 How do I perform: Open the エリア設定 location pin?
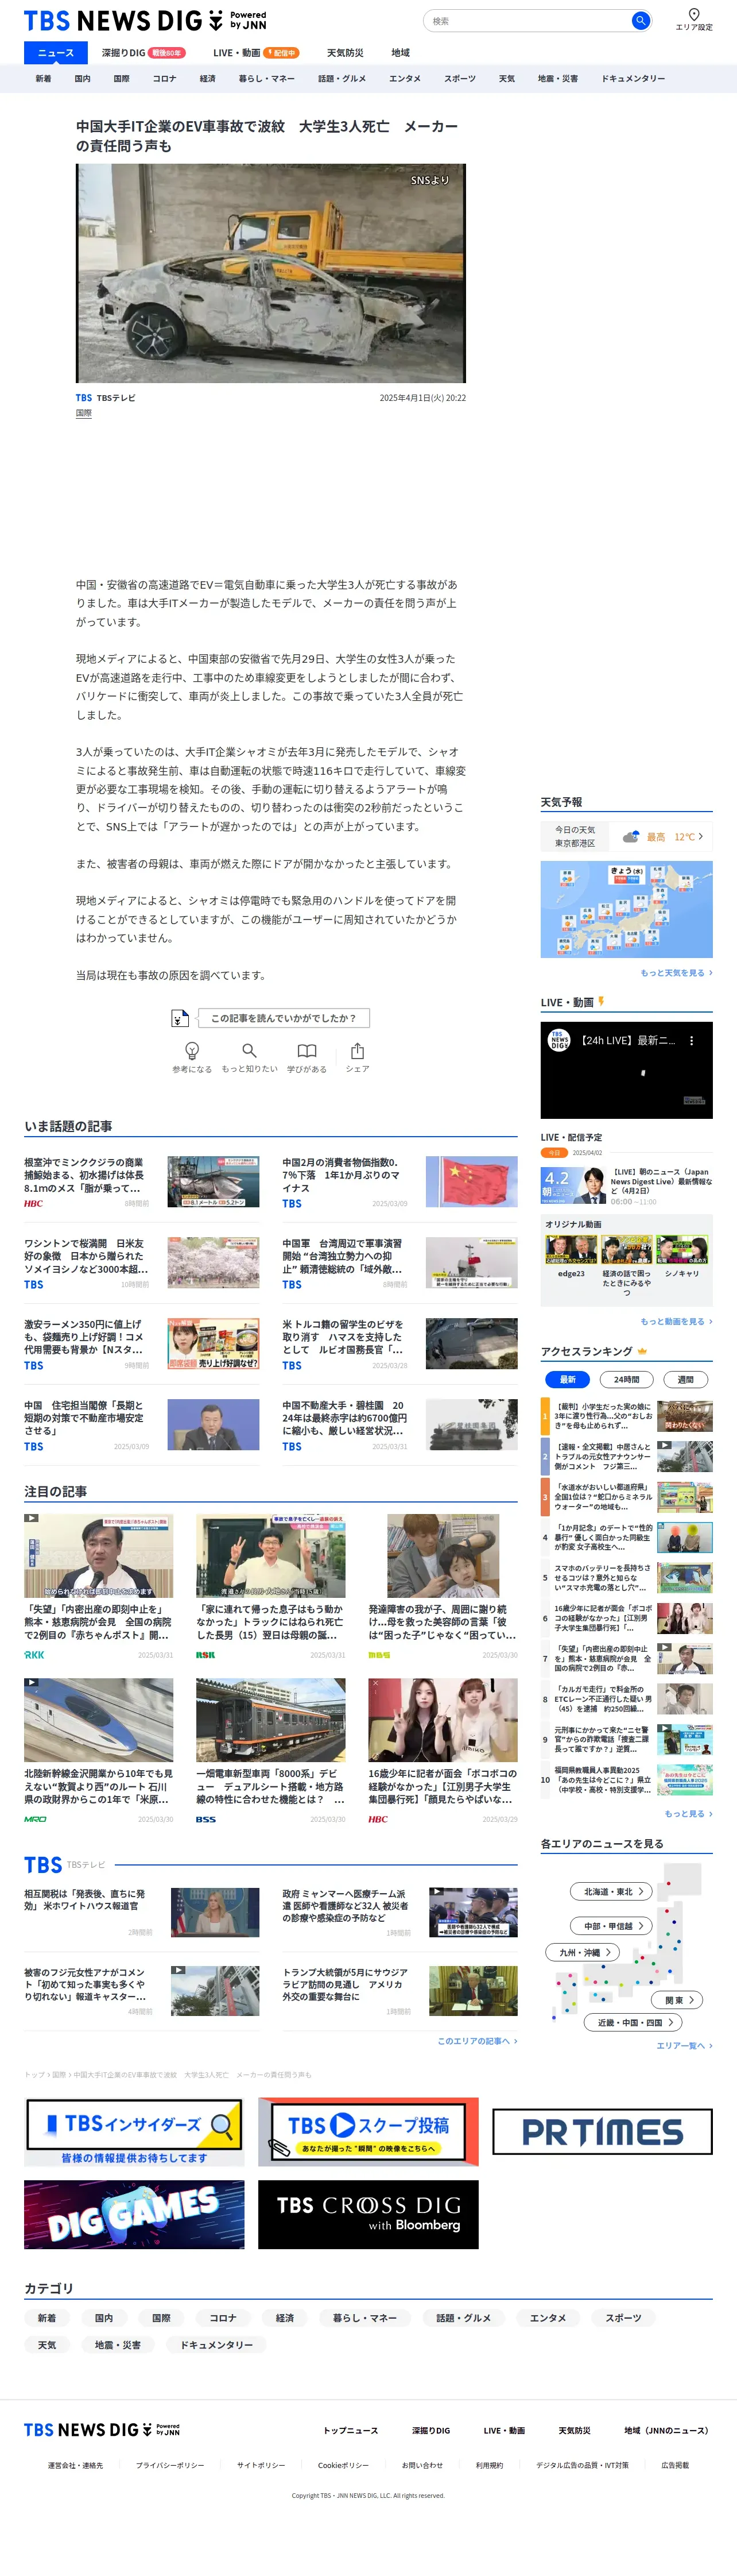[694, 19]
